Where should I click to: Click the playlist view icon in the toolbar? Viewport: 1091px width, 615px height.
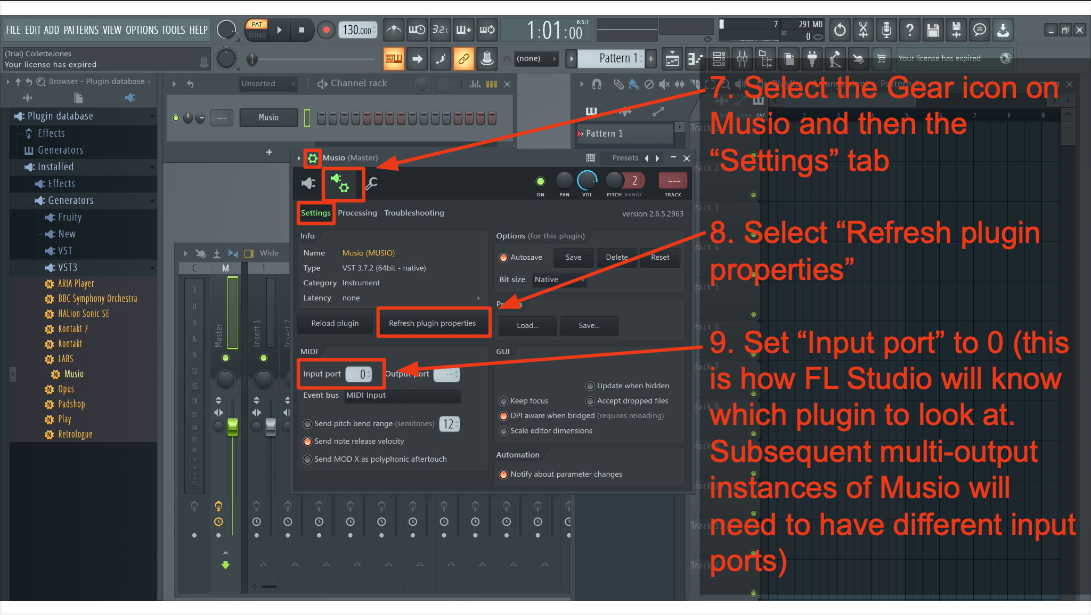672,58
